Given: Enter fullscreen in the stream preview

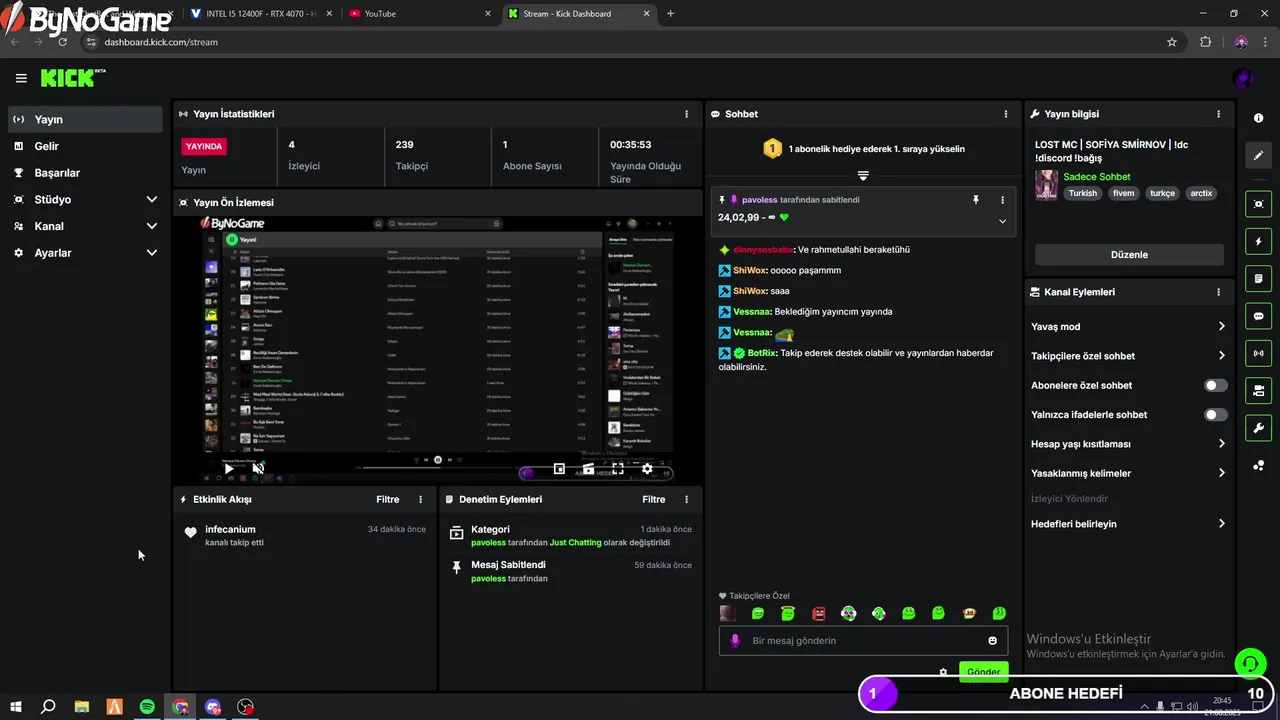Looking at the screenshot, I should click(x=618, y=468).
